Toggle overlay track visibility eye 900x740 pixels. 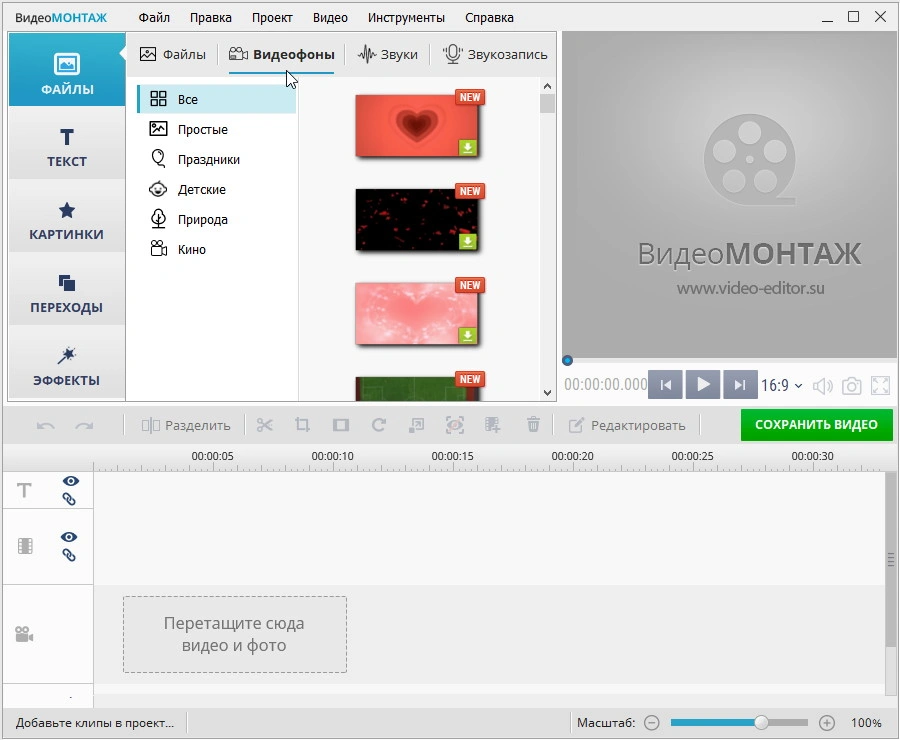click(x=69, y=537)
